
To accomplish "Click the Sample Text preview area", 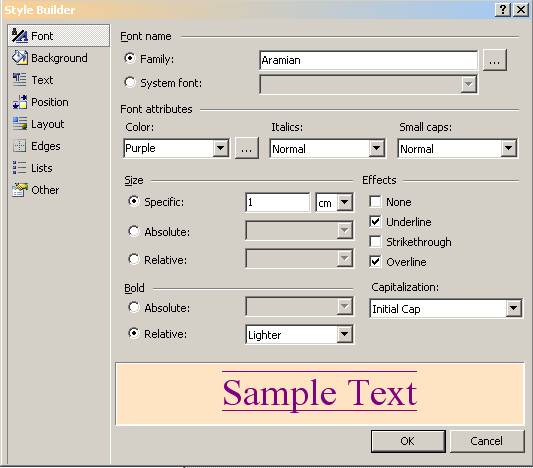I will click(320, 394).
